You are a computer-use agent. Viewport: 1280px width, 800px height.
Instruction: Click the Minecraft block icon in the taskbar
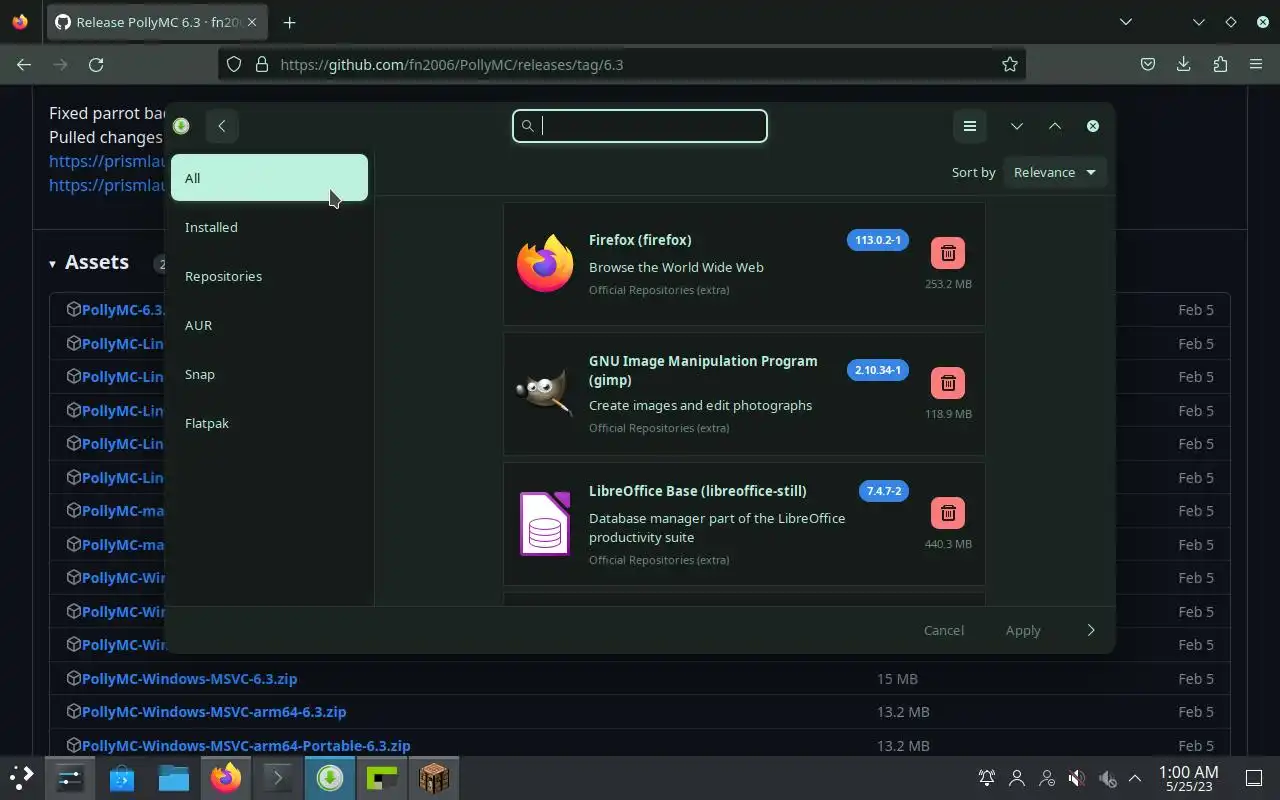pyautogui.click(x=434, y=777)
